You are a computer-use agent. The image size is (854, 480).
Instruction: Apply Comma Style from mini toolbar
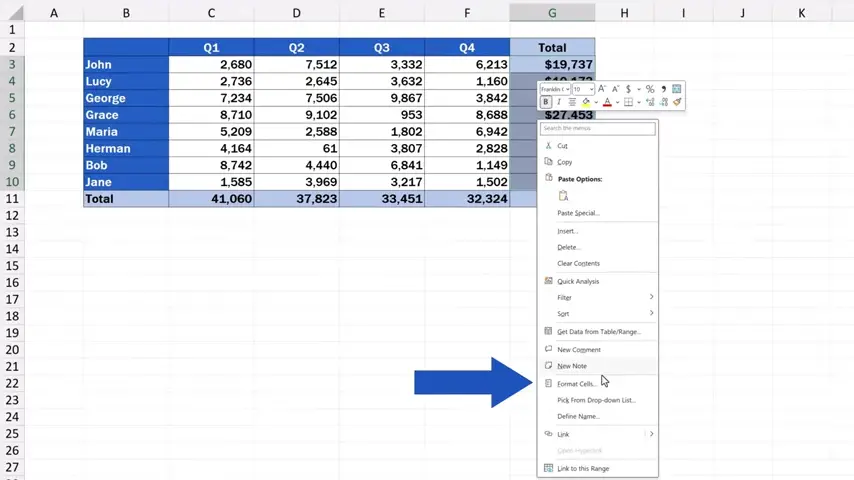tap(663, 89)
